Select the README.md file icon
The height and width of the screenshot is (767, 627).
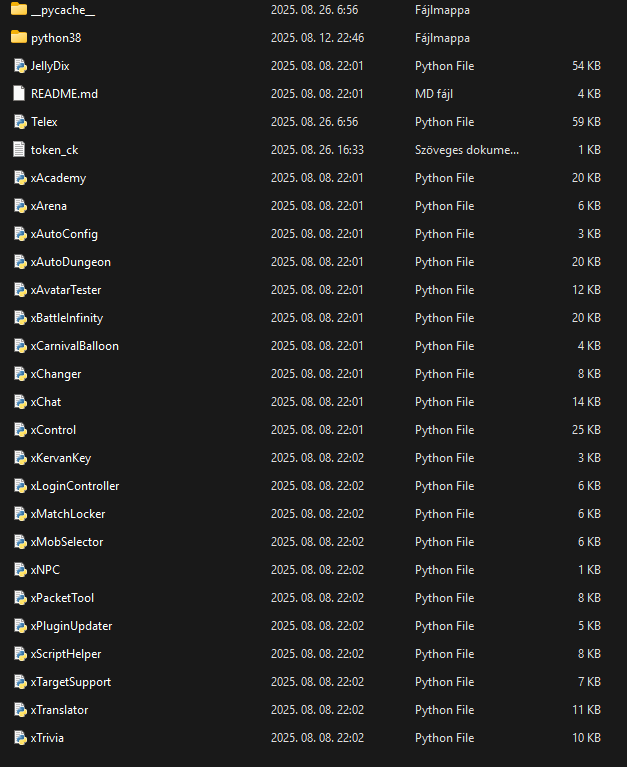(18, 94)
